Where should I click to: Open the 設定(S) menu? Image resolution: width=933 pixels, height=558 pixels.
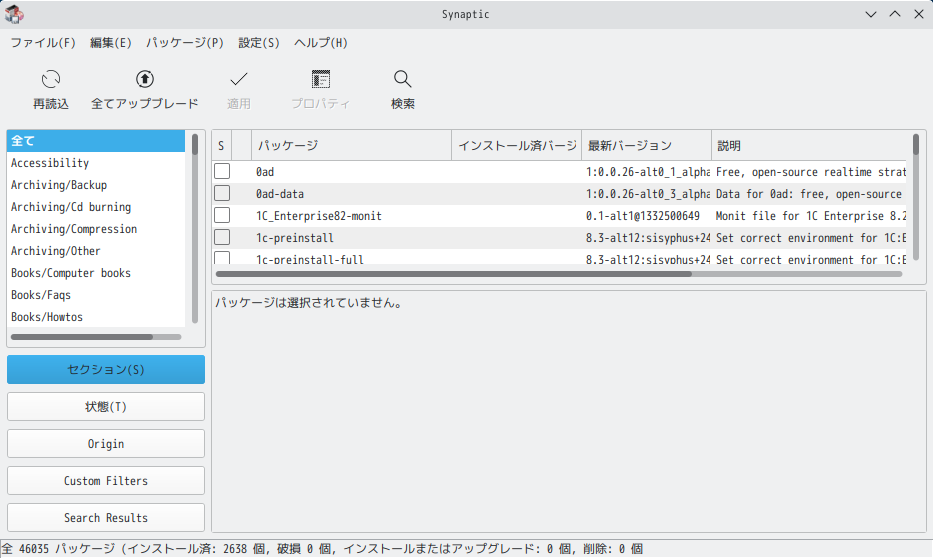pyautogui.click(x=259, y=43)
